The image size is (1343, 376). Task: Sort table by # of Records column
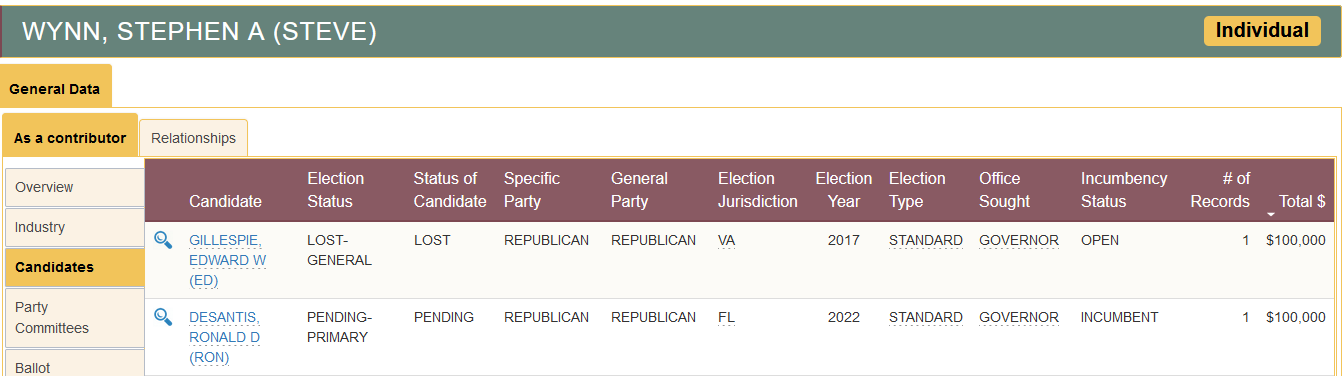[x=1220, y=190]
